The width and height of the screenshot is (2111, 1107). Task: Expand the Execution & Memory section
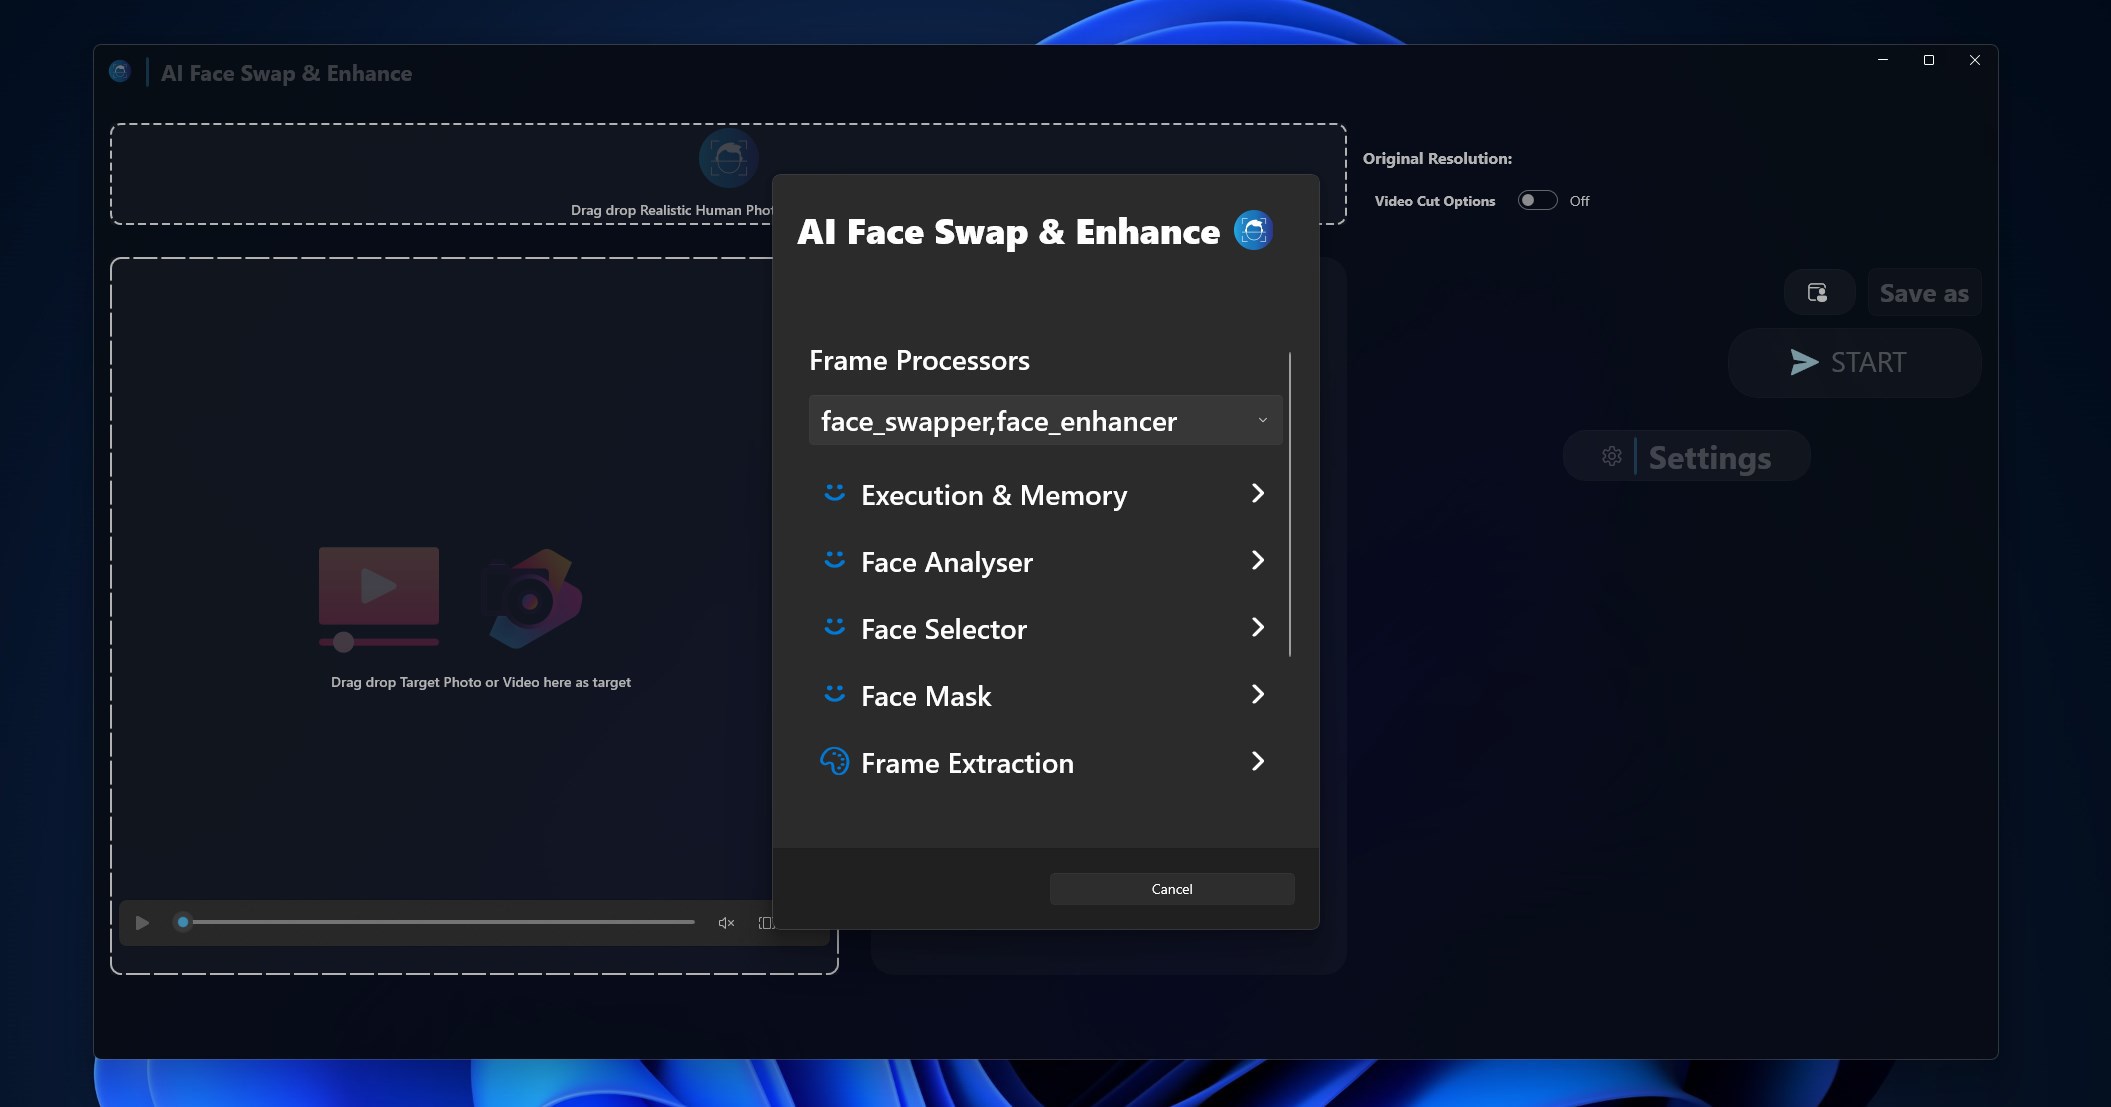[x=1257, y=493]
